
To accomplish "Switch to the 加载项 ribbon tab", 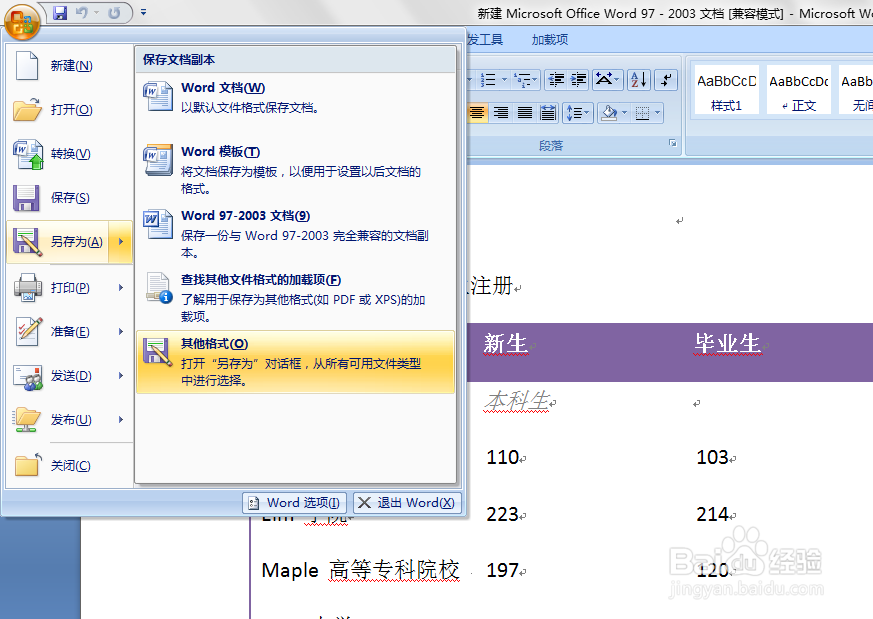I will coord(549,39).
